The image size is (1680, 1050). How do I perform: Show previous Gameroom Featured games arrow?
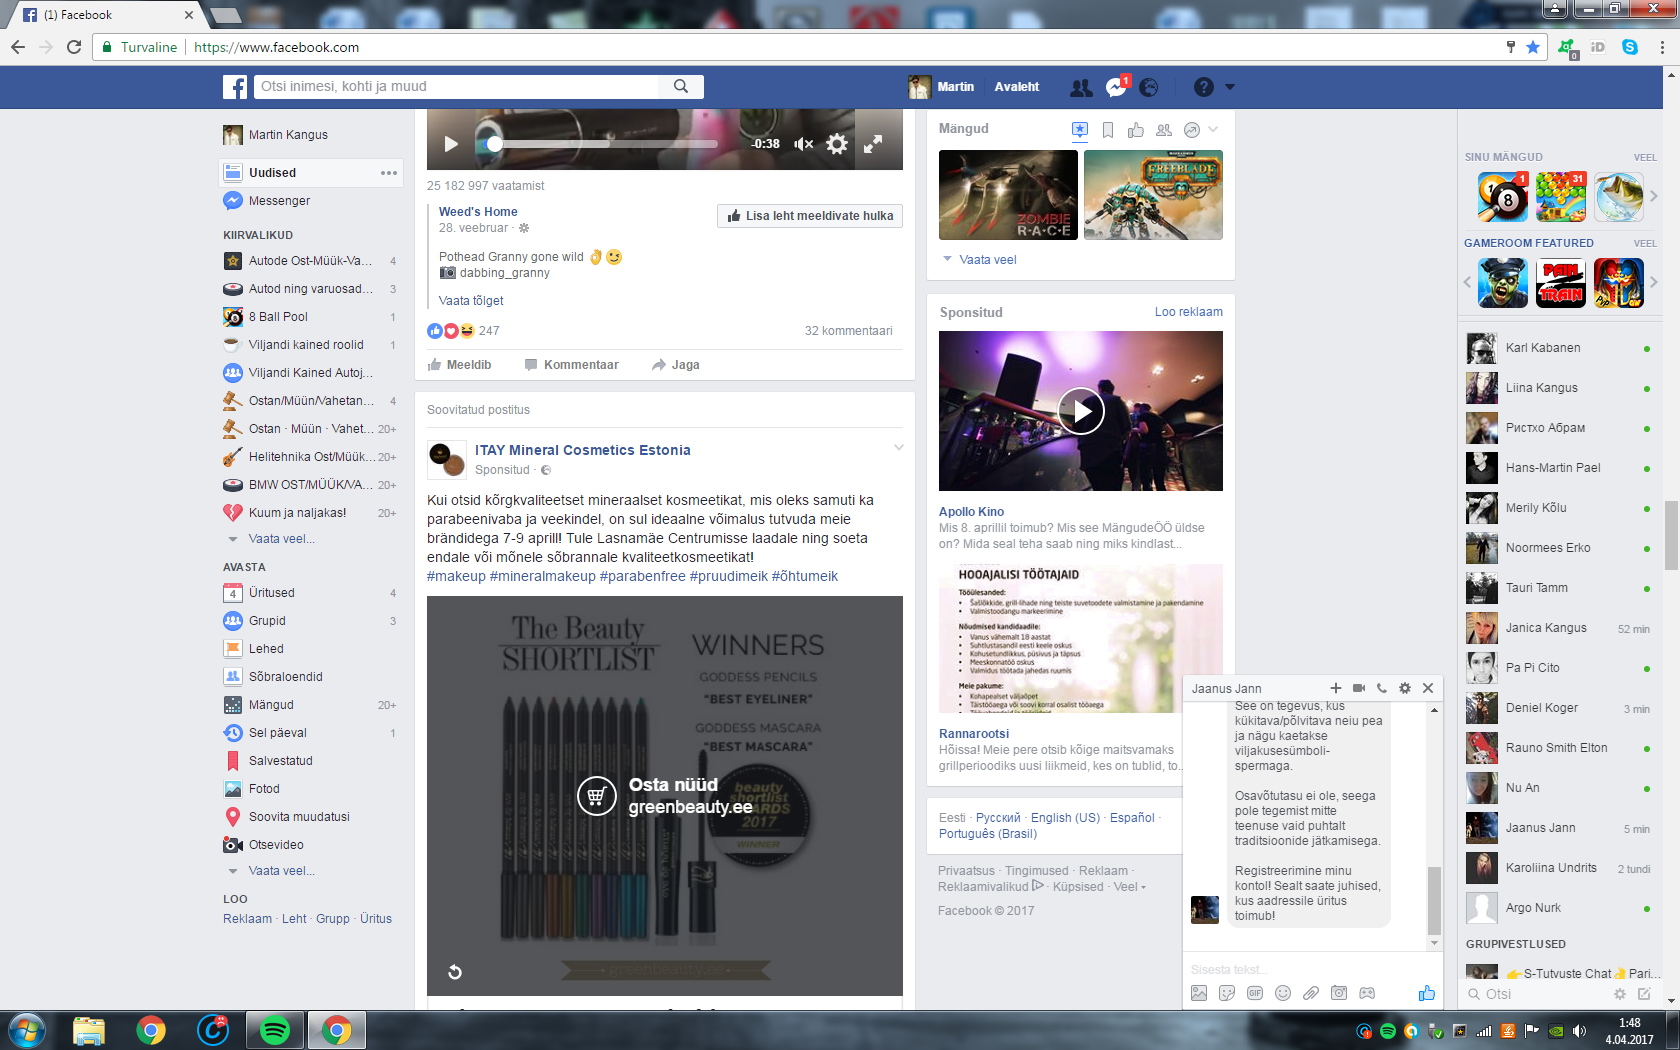point(1468,283)
